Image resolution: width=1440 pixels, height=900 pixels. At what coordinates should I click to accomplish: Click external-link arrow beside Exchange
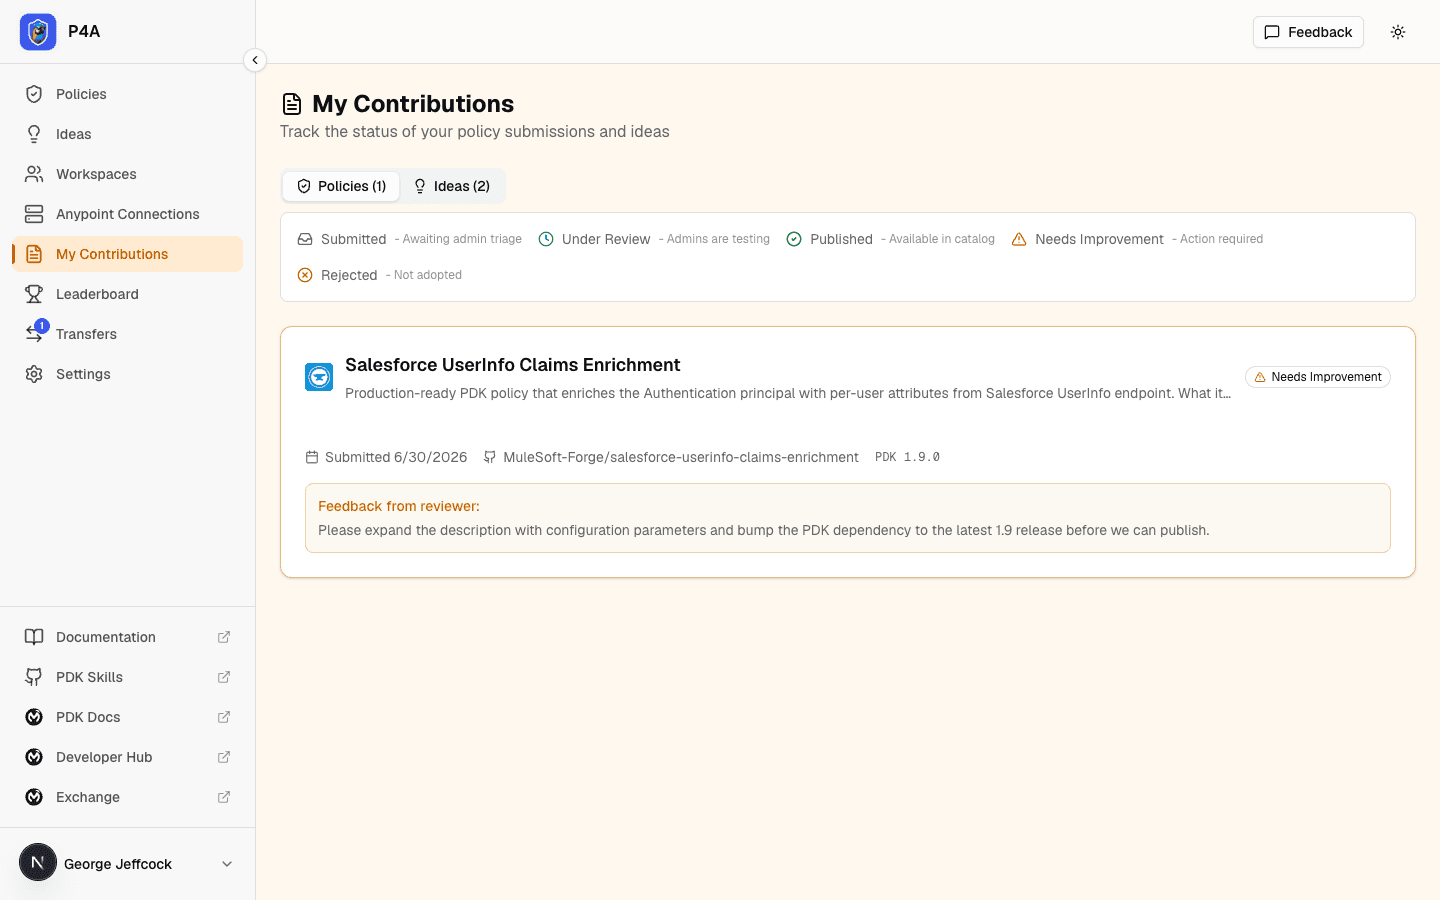pyautogui.click(x=224, y=797)
